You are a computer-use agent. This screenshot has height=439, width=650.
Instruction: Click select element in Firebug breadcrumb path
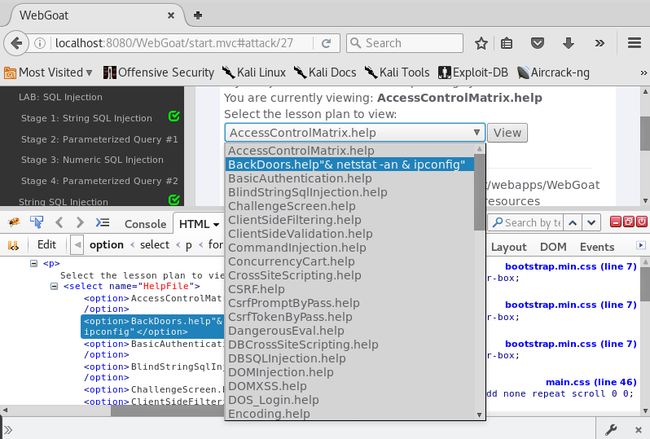pyautogui.click(x=154, y=245)
